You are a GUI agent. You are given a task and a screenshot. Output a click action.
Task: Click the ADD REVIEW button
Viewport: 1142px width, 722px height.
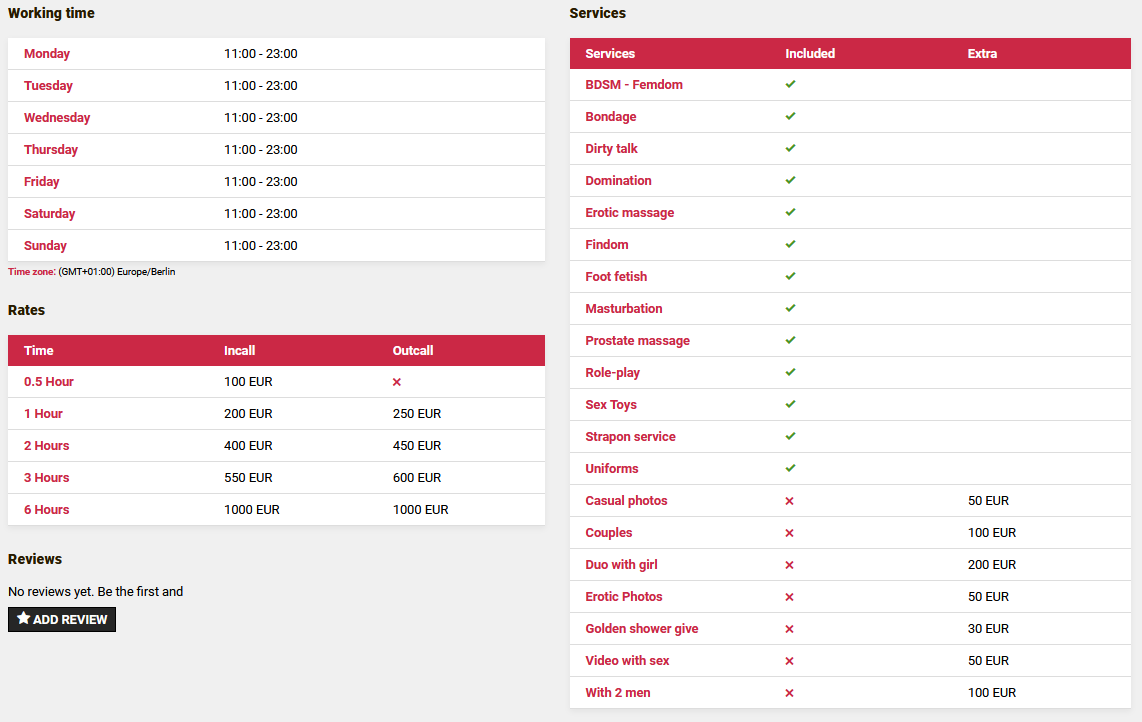62,620
